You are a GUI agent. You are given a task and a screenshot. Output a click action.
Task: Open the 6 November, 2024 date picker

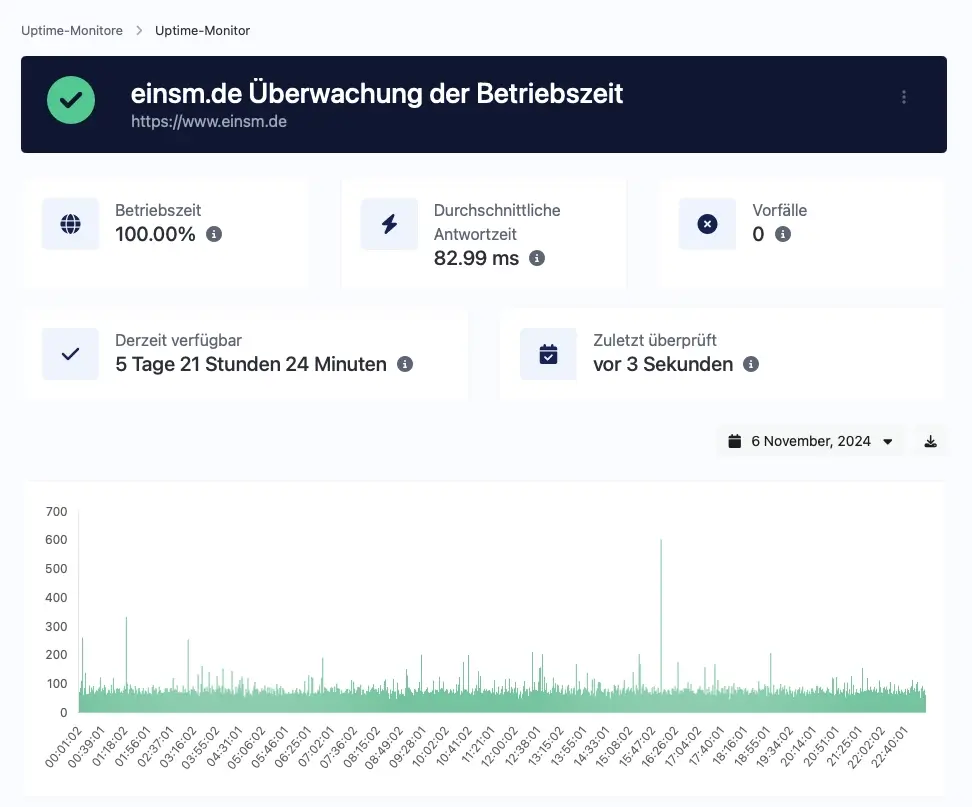pos(810,441)
